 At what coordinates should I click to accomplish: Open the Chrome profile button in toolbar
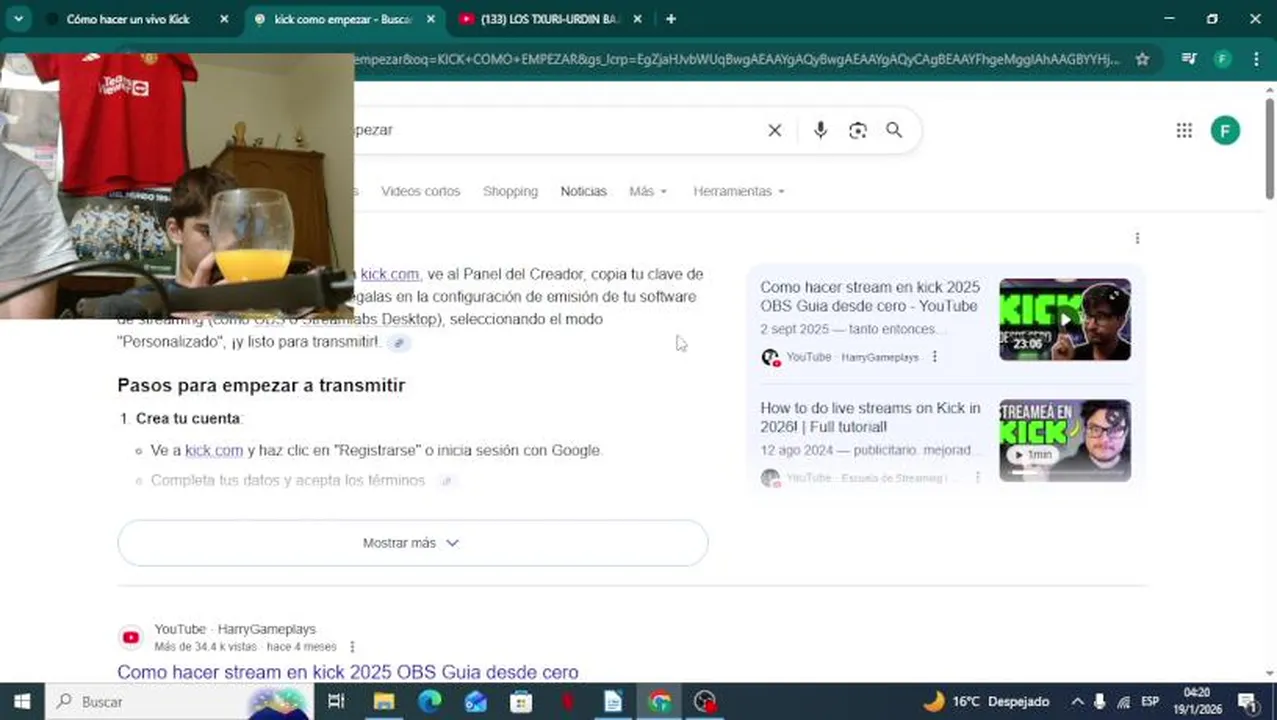1222,59
